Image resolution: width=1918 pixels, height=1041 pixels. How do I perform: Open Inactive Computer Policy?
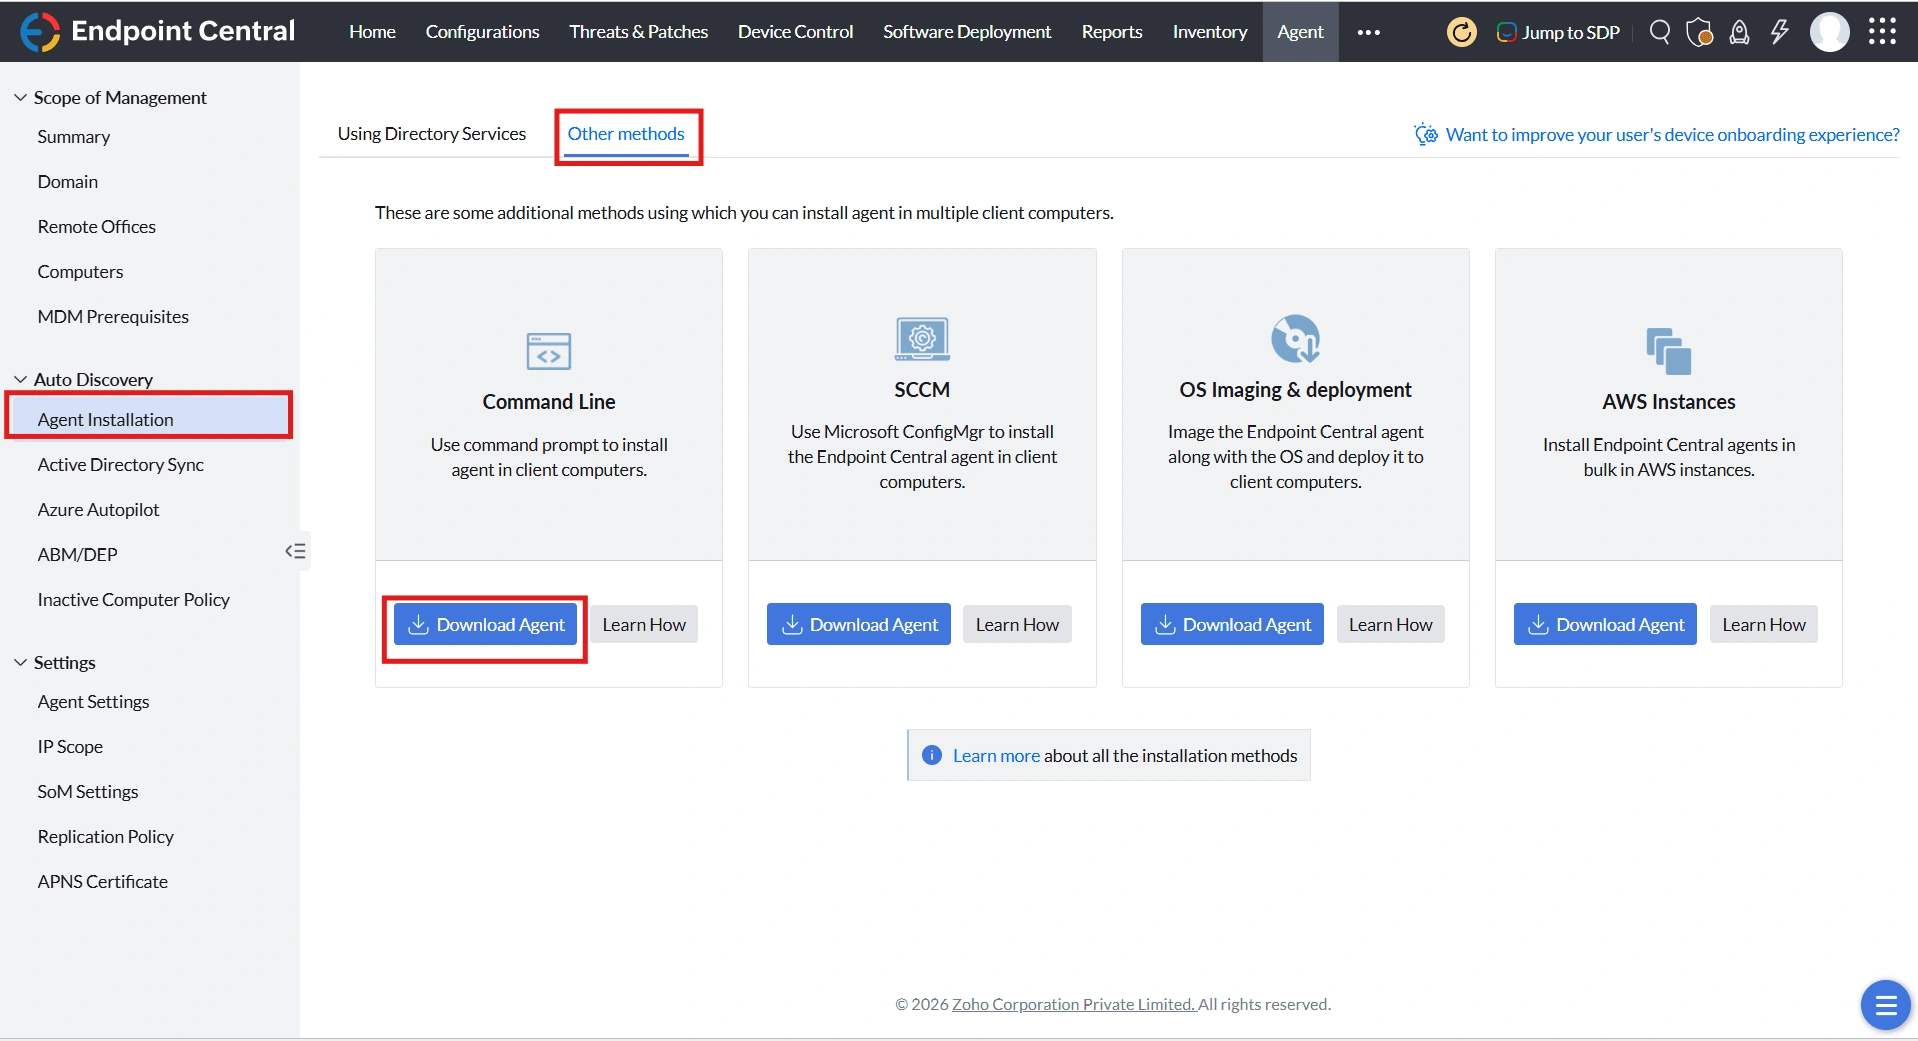tap(134, 600)
